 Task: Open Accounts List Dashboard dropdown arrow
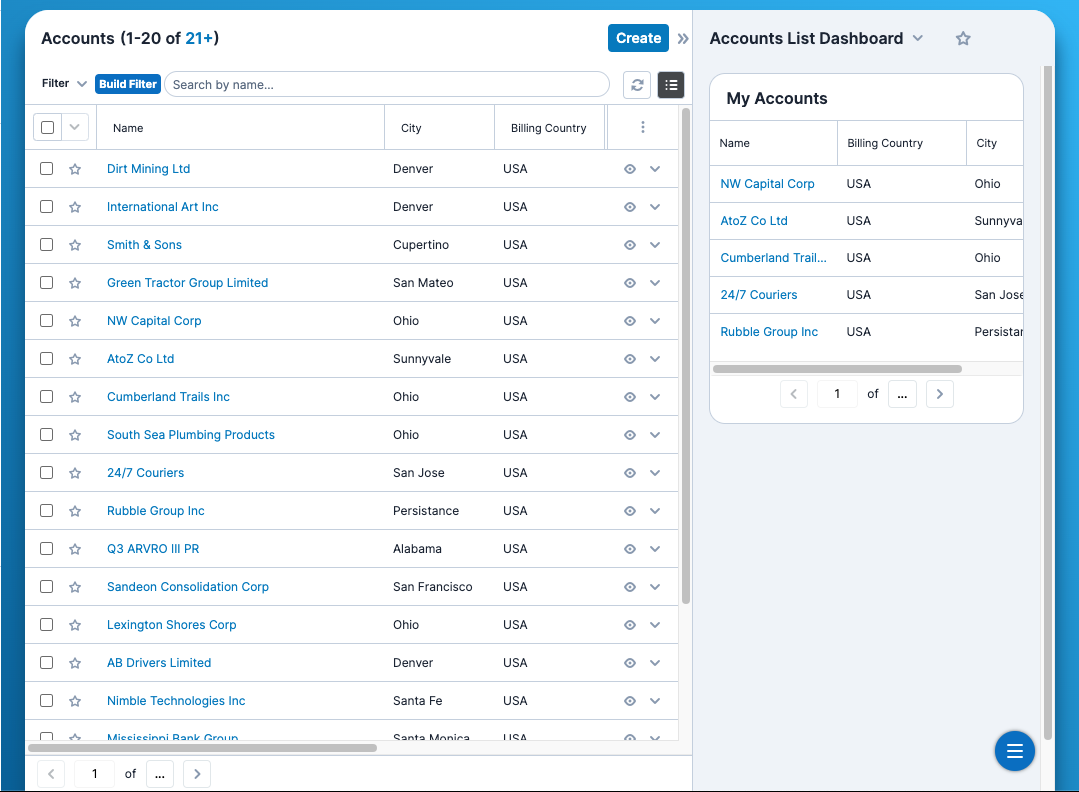point(918,38)
